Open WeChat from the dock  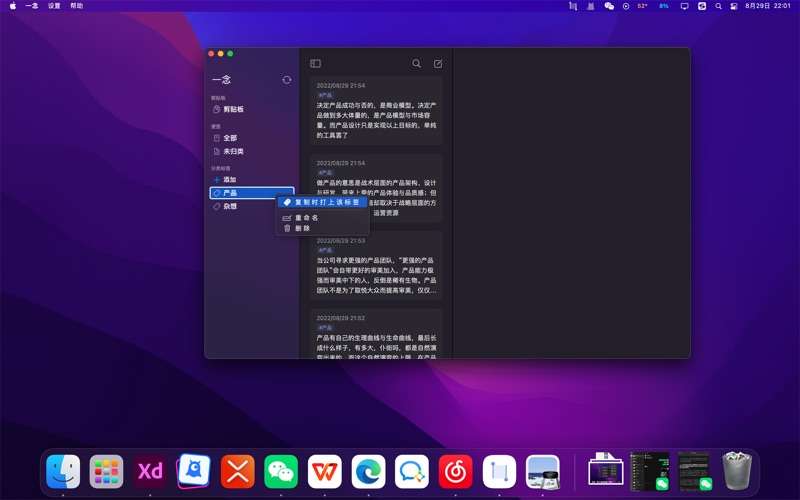coord(281,471)
